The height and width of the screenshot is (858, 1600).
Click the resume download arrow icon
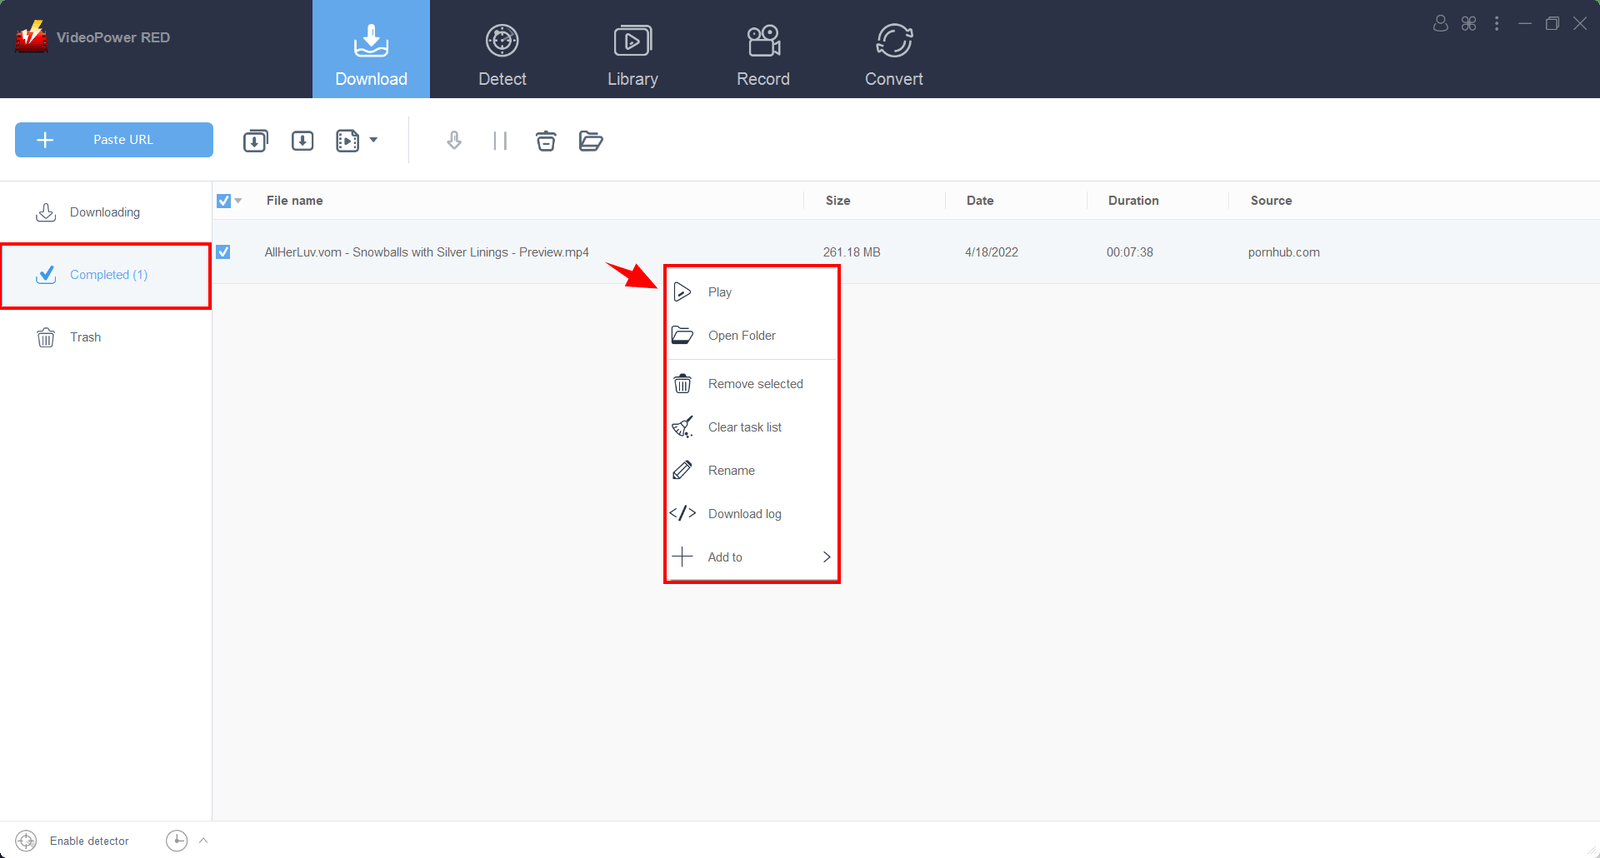(454, 141)
